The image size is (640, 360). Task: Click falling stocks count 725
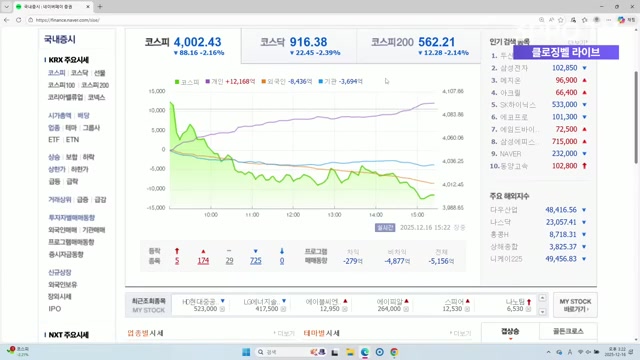(x=256, y=260)
